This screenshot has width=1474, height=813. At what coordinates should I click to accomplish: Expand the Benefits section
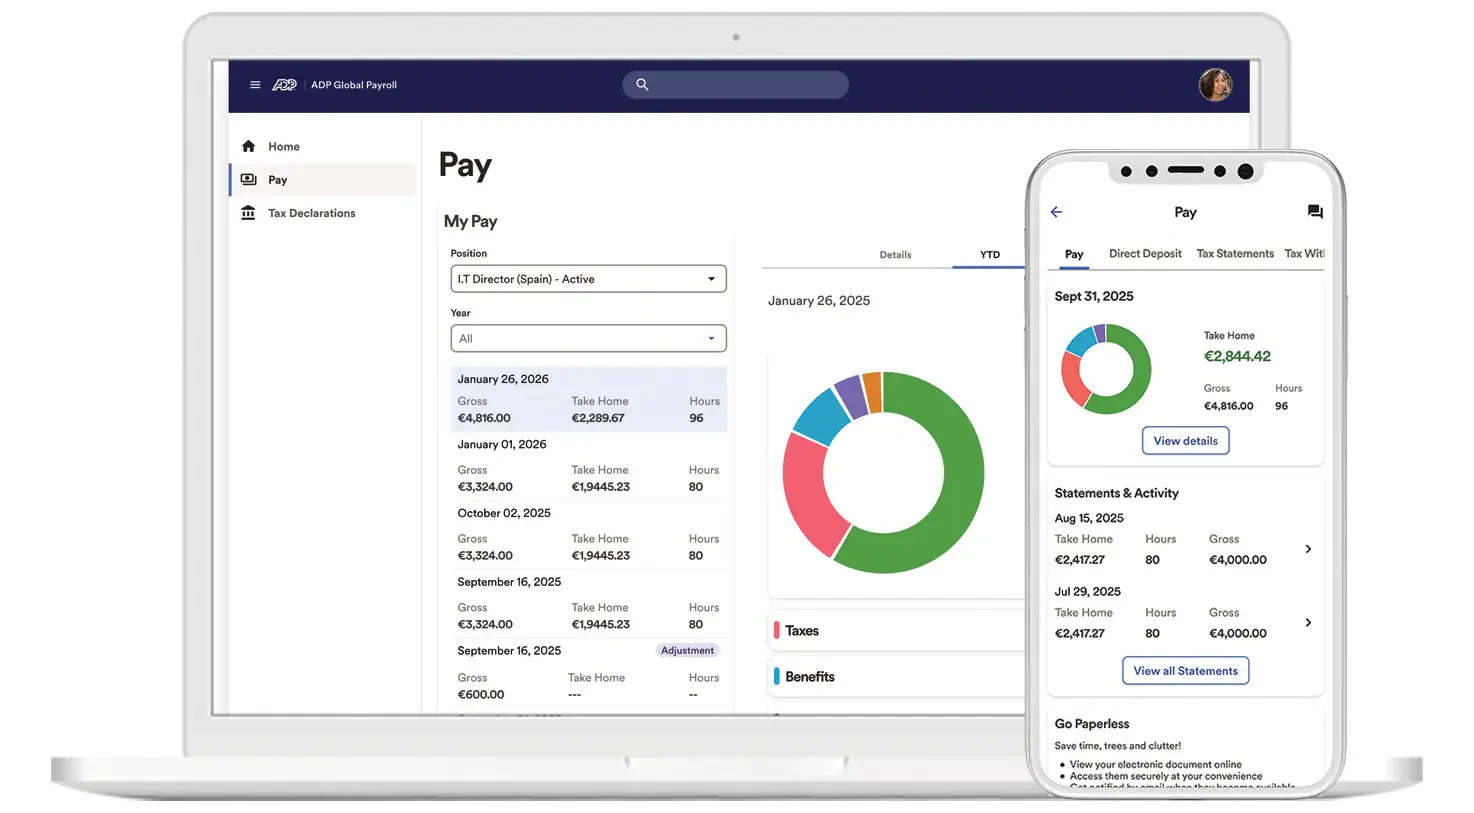pos(897,677)
